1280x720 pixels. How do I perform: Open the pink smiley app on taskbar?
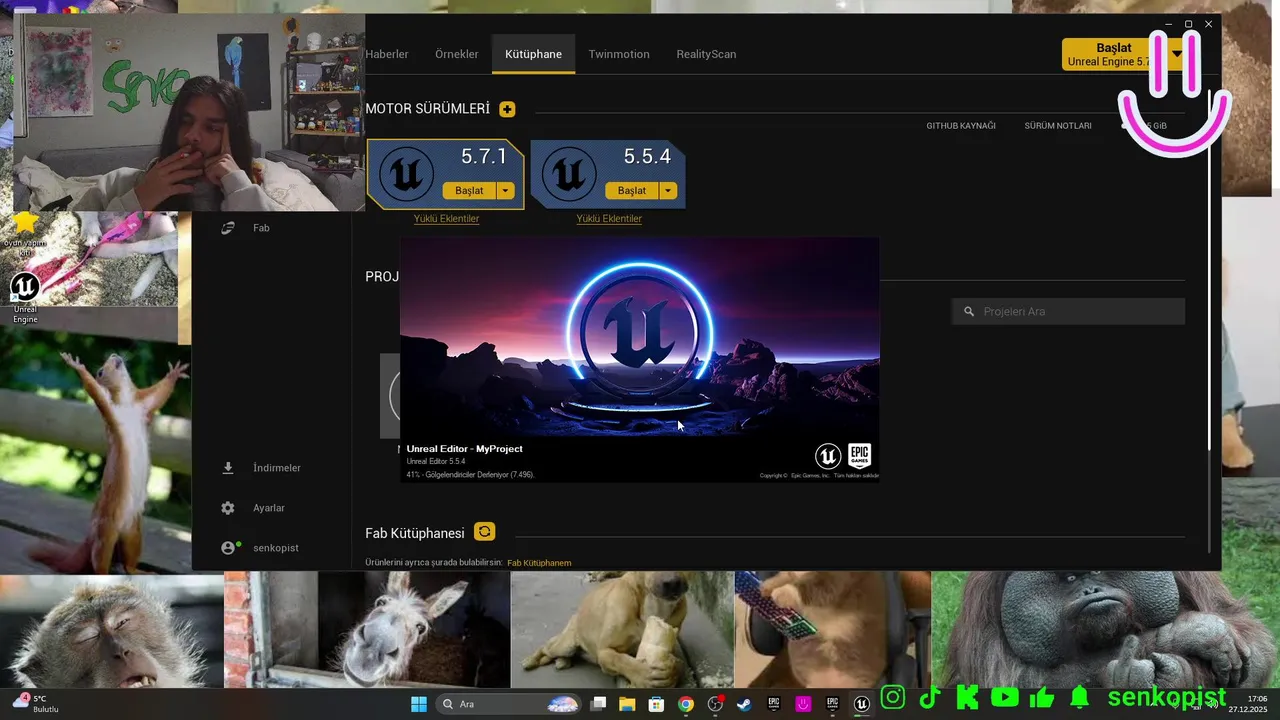(x=803, y=704)
